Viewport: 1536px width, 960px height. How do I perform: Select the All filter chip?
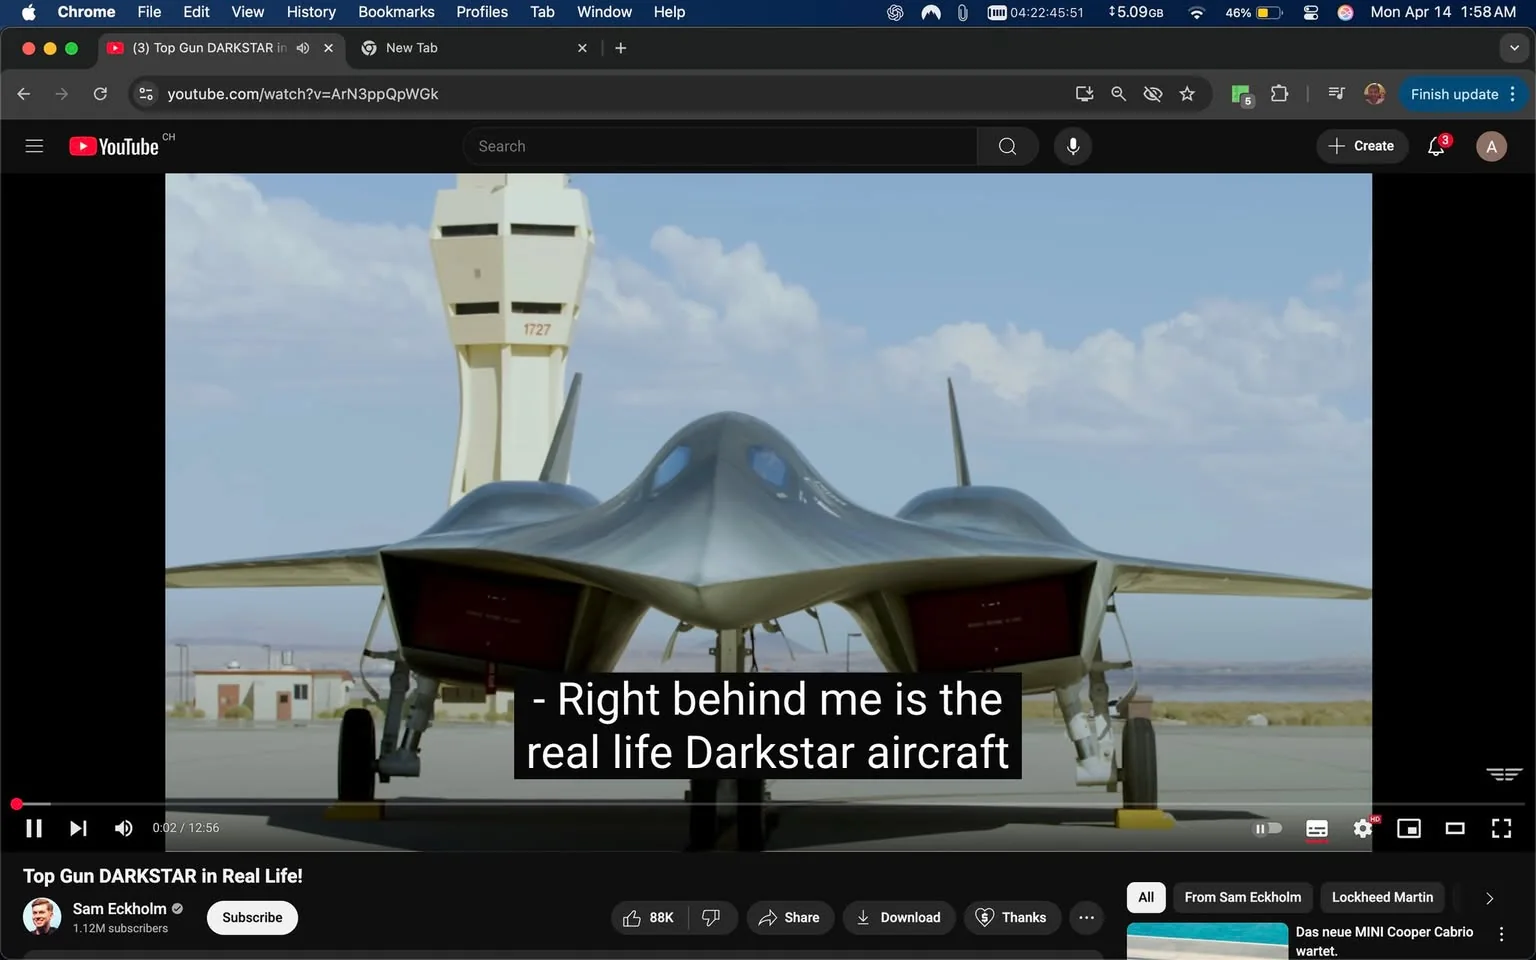1146,898
